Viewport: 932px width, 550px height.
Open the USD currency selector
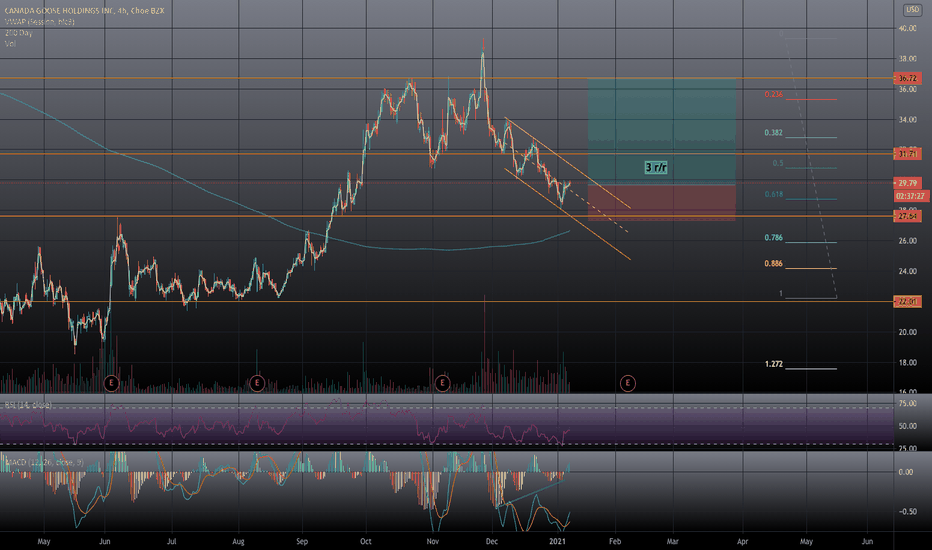pos(912,10)
